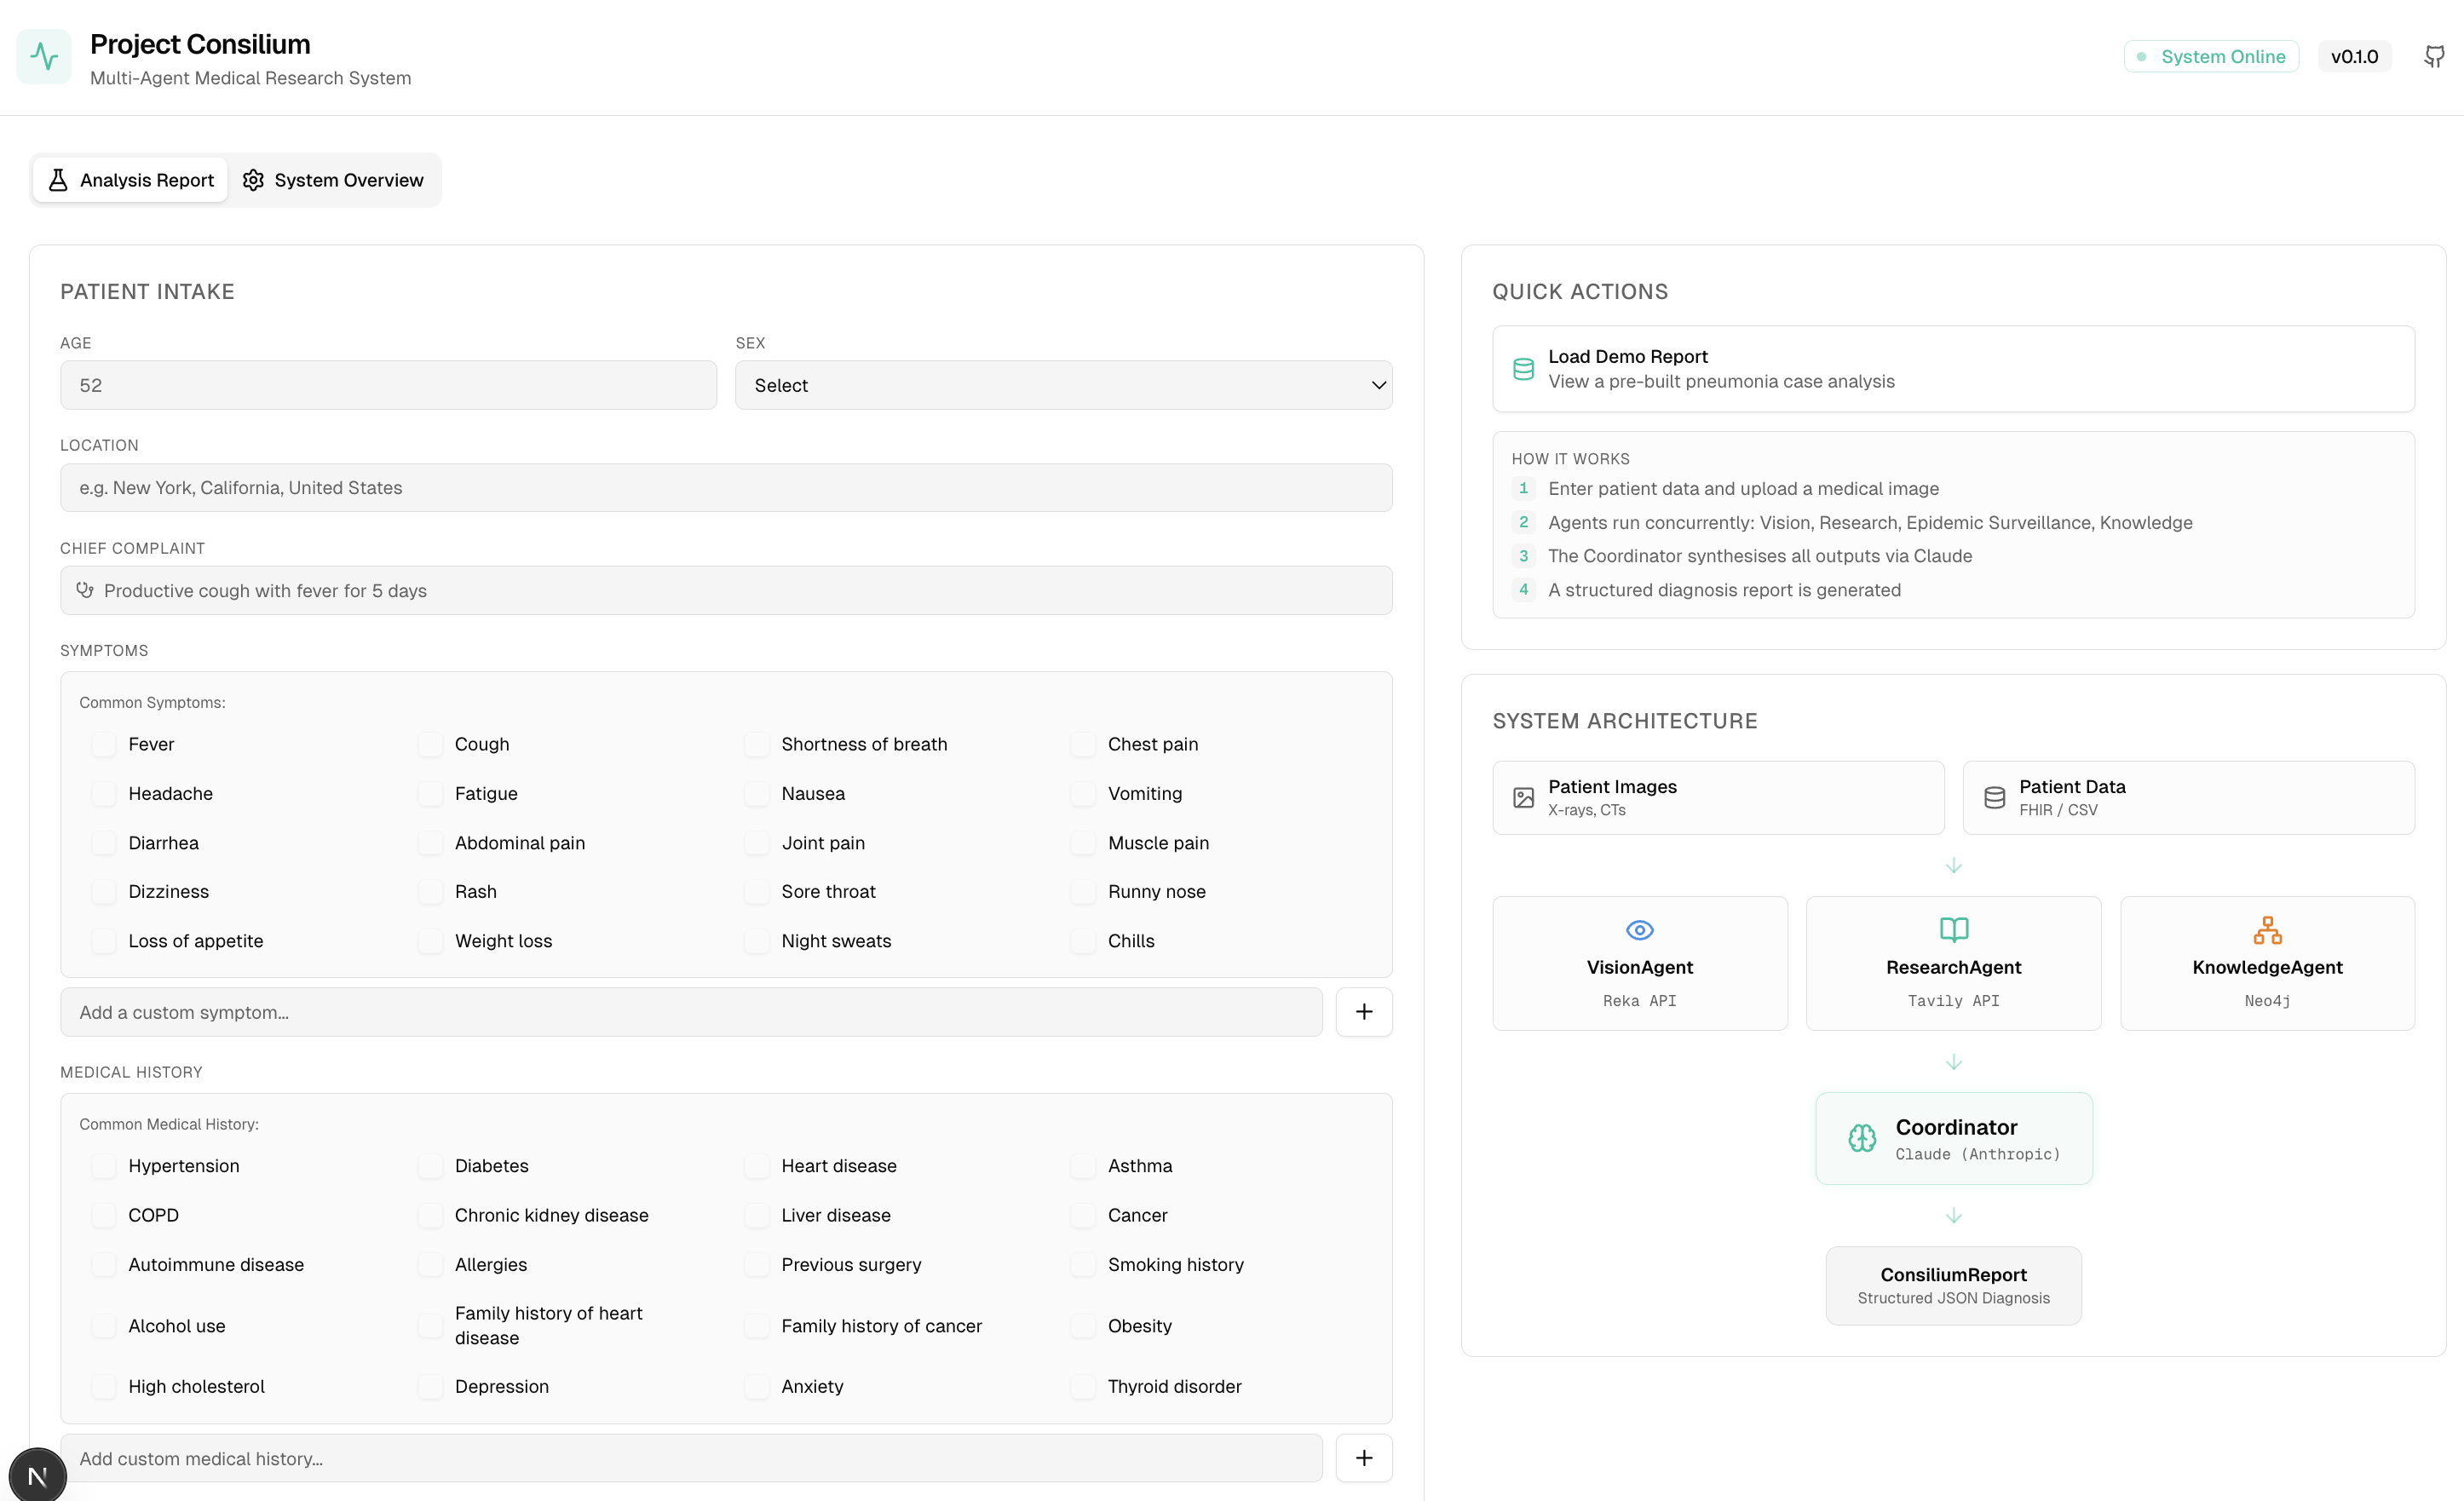The width and height of the screenshot is (2464, 1501).
Task: Click the GitHub icon in header
Action: 2434,57
